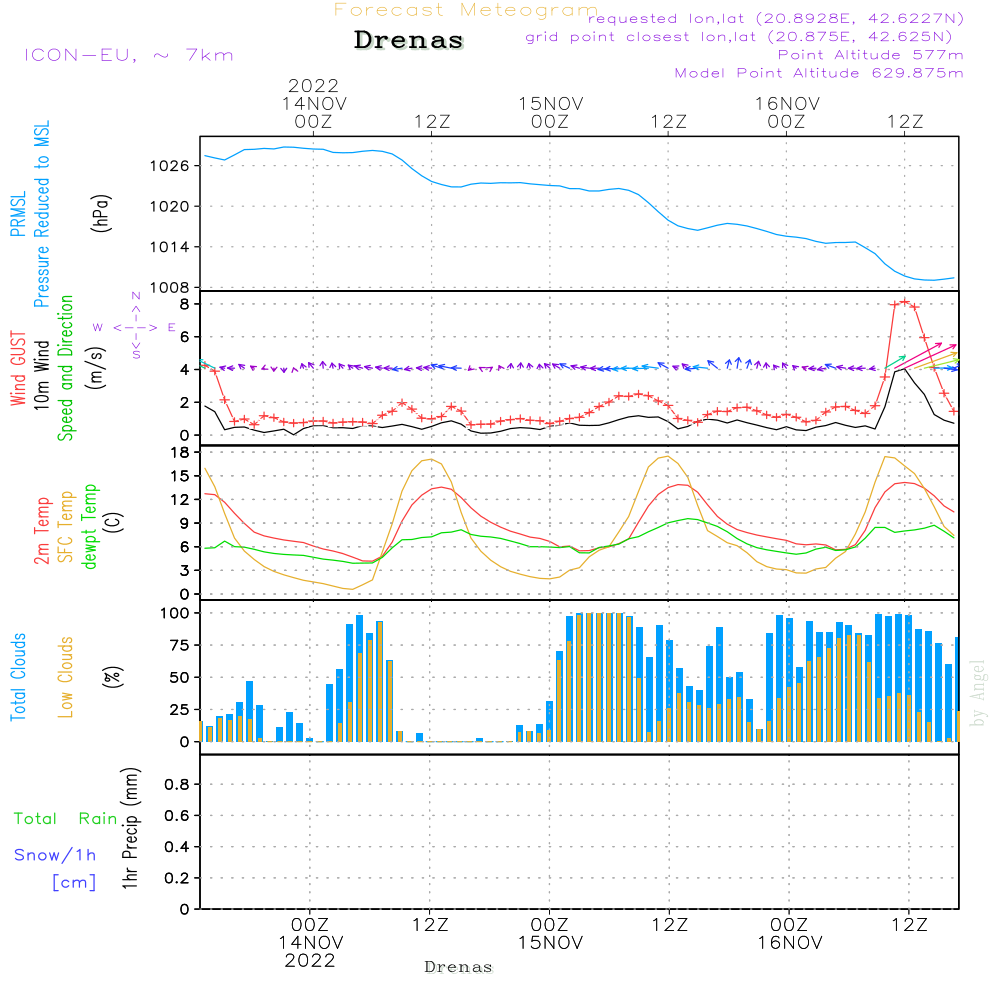Viewport: 1000px width, 1000px height.
Task: Click the "Pressure Reduced to MSL" label
Action: tap(41, 214)
